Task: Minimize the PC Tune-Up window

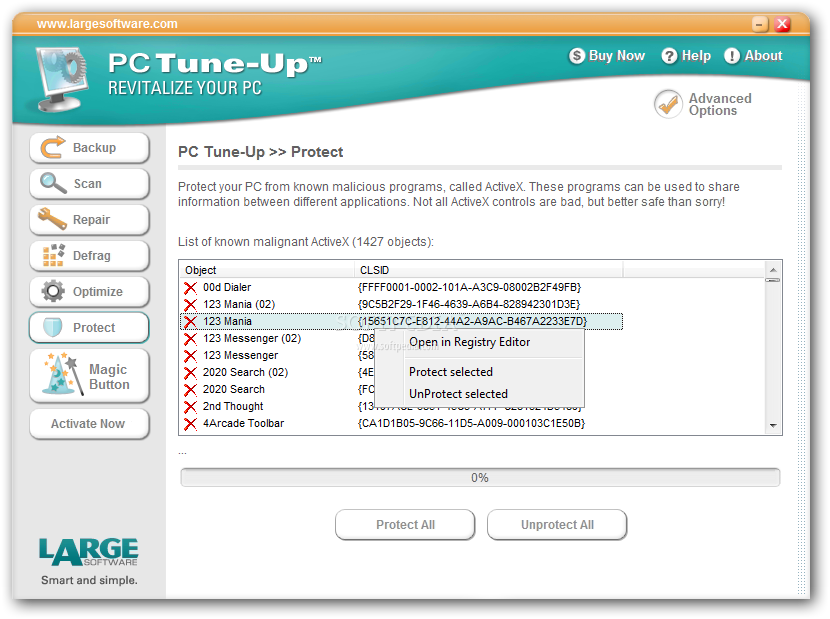Action: [760, 24]
